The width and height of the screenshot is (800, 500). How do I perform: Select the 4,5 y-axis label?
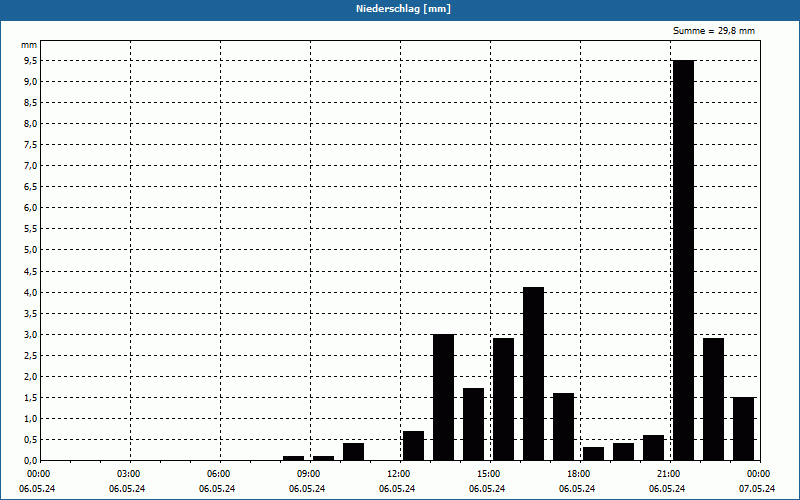tap(31, 271)
